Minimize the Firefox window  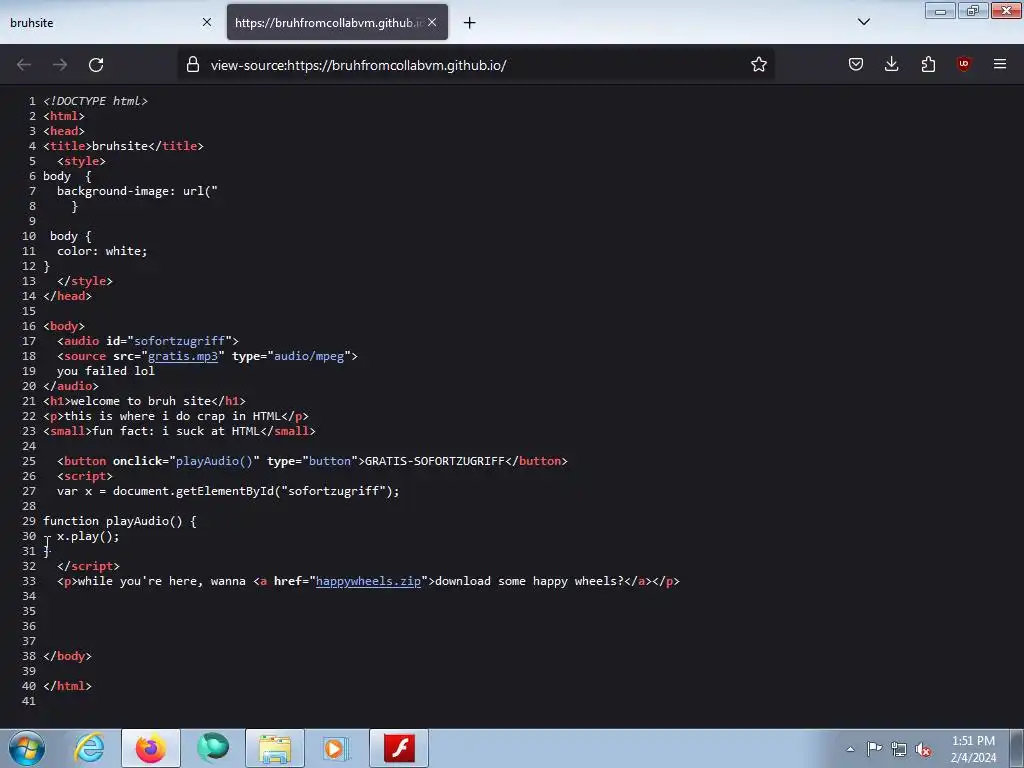coord(940,11)
